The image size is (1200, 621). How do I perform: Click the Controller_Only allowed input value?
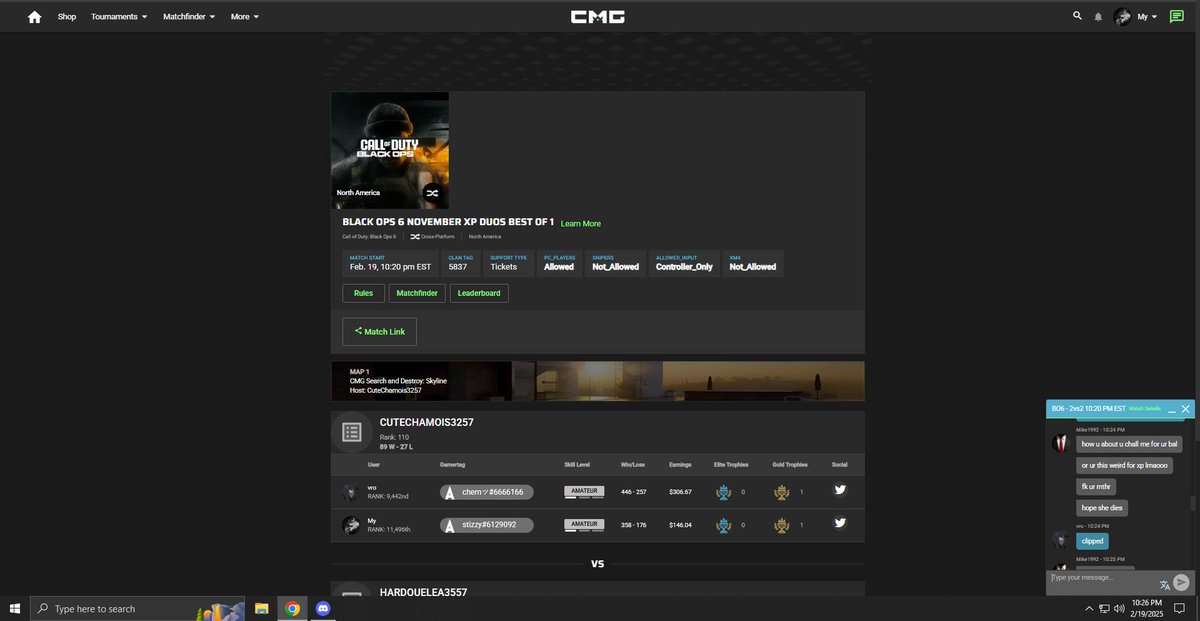click(x=684, y=267)
